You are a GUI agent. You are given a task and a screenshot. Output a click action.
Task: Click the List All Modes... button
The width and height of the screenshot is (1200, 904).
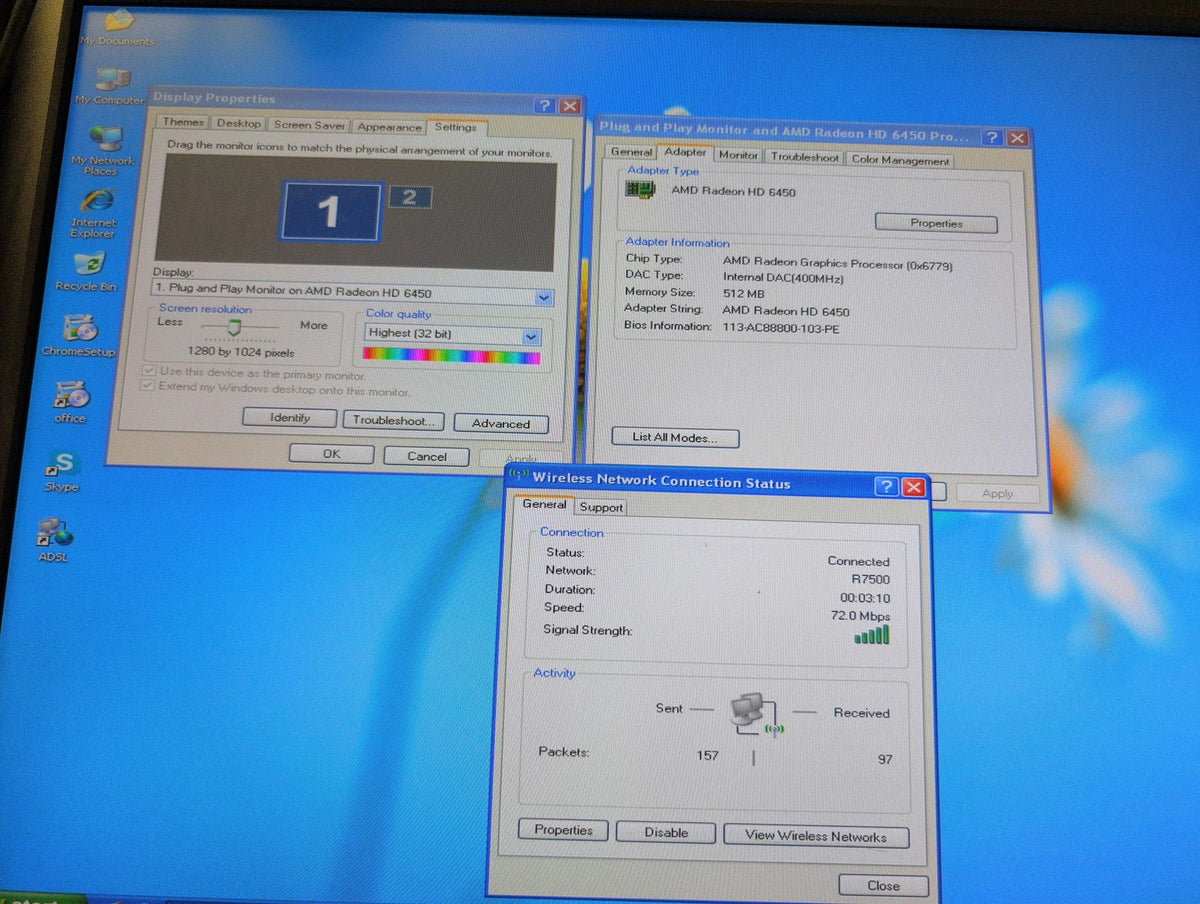[x=675, y=438]
